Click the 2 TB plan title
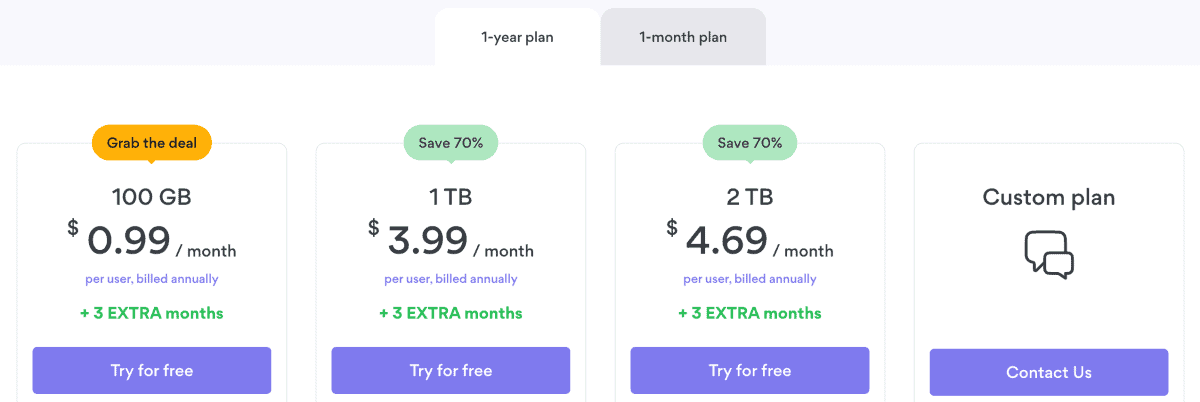The image size is (1200, 402). tap(750, 197)
